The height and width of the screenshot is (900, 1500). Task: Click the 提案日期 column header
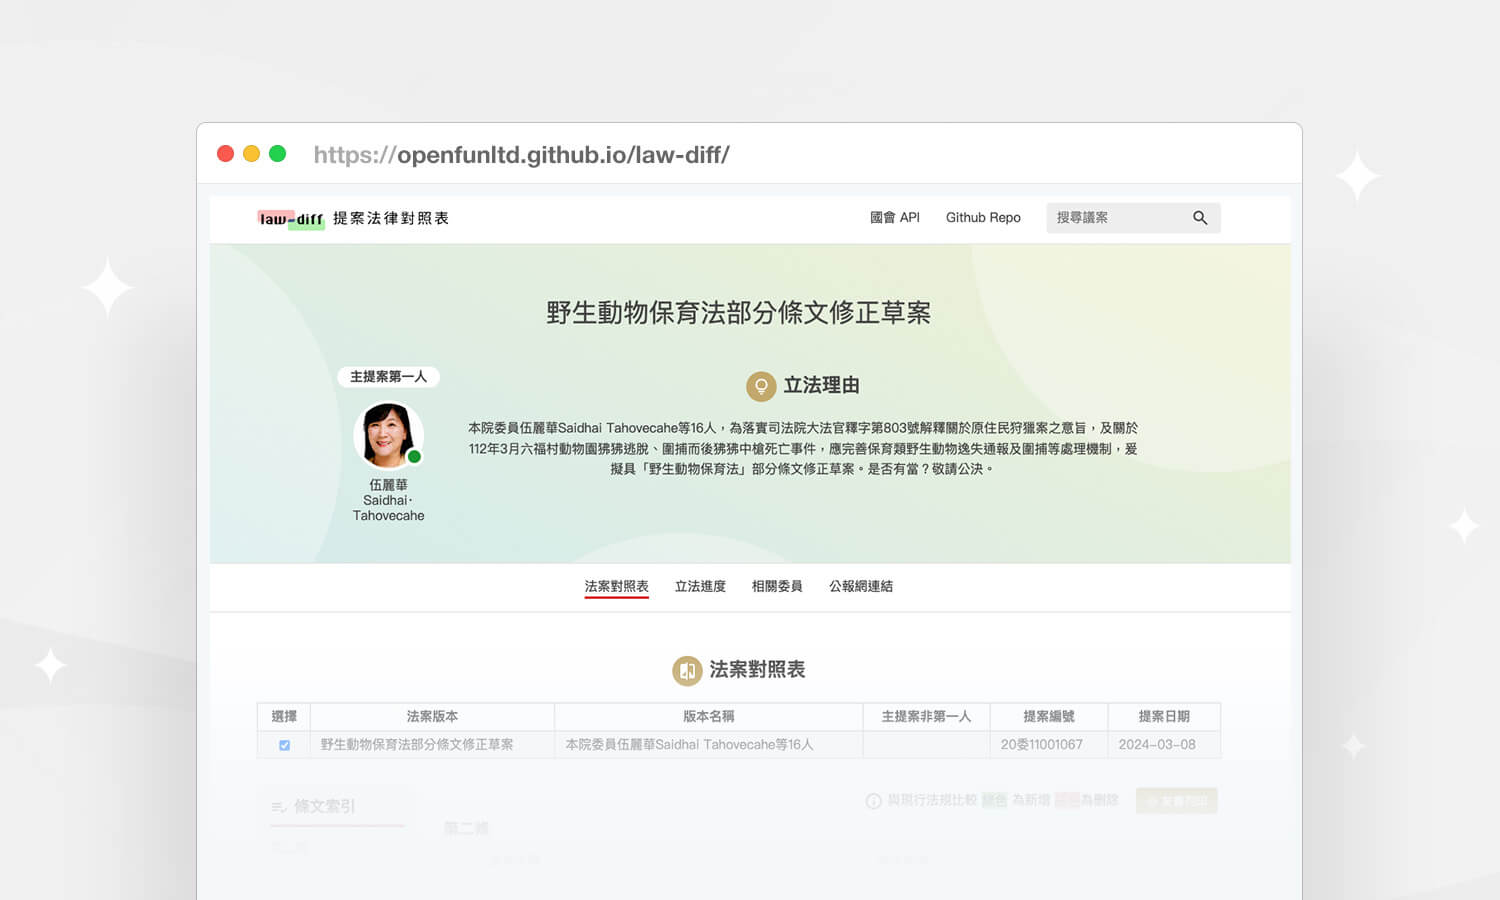point(1163,717)
